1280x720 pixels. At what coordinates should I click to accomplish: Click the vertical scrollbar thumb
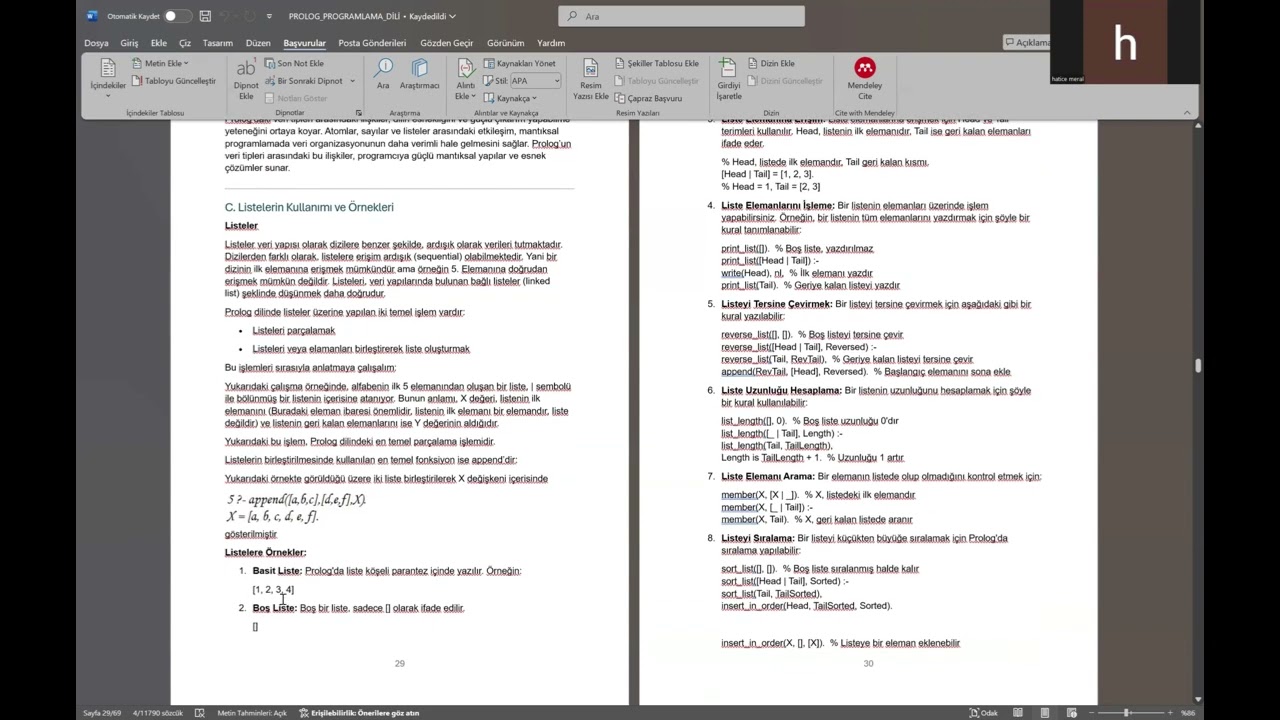click(x=1198, y=366)
